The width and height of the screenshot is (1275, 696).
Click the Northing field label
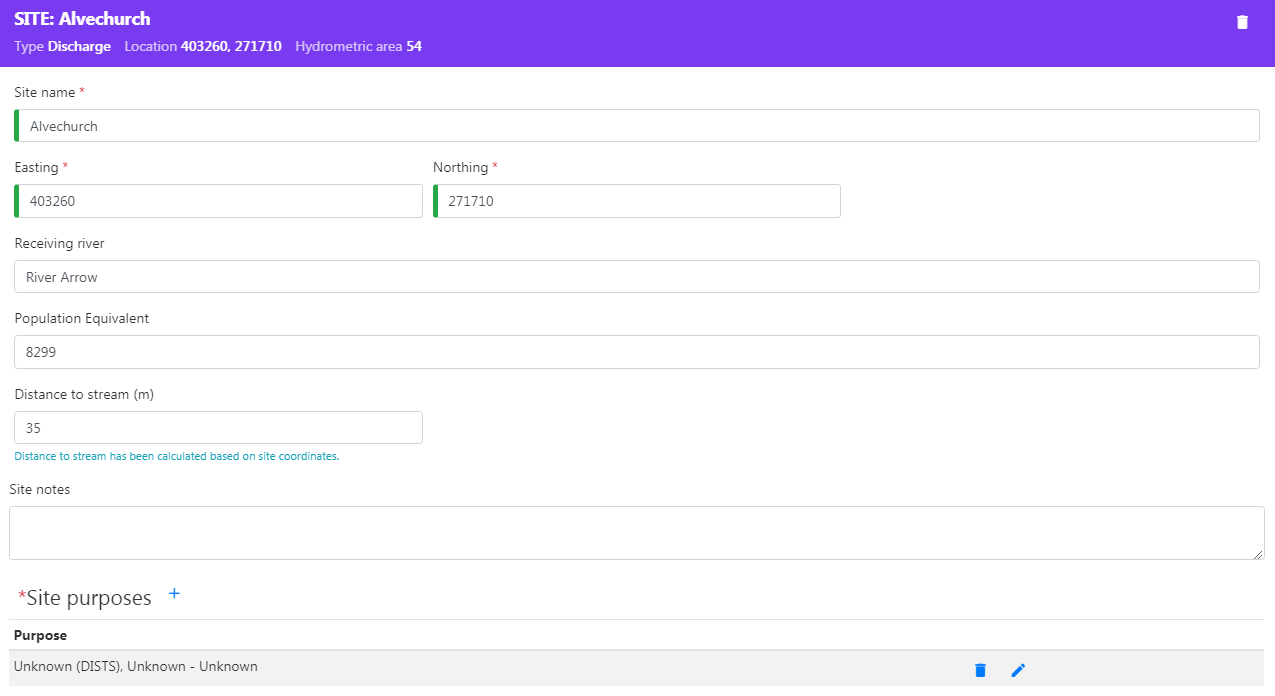[x=461, y=167]
